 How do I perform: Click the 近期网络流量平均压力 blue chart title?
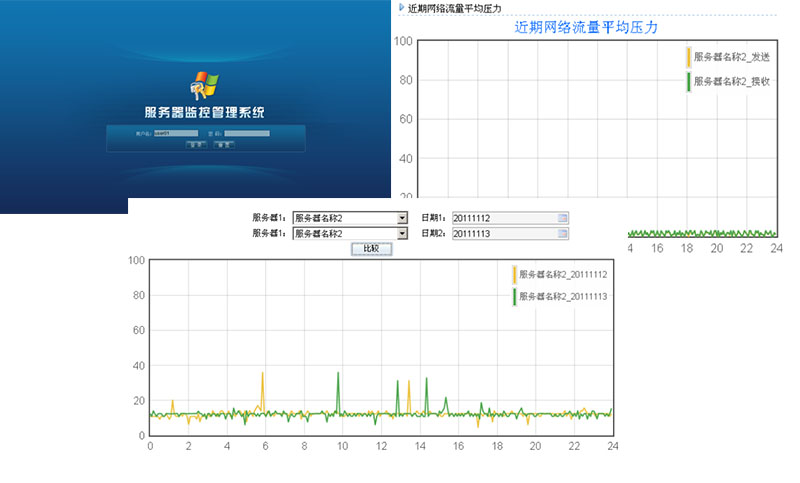pyautogui.click(x=586, y=27)
